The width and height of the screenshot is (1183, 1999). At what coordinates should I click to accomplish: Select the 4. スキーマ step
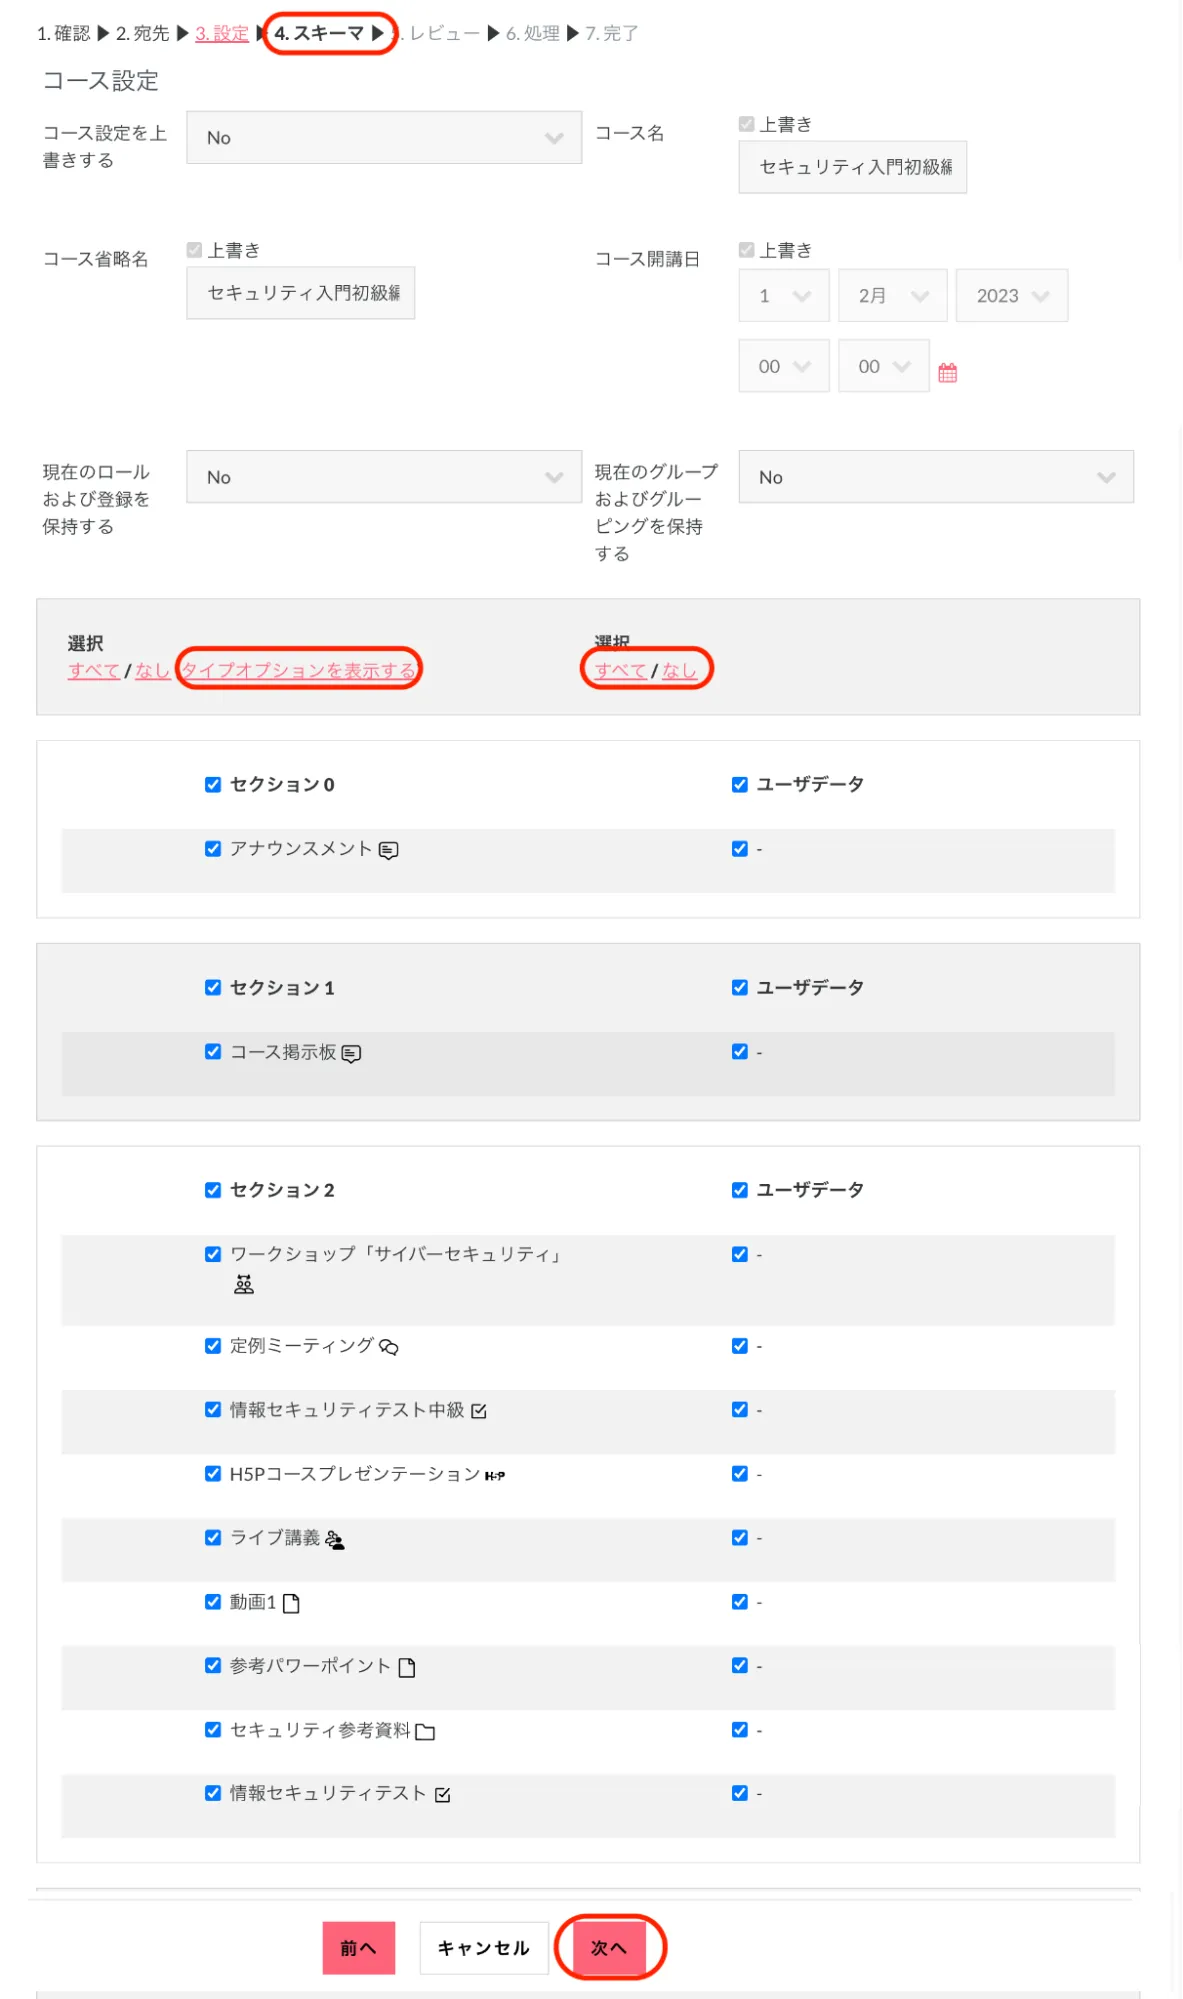(x=320, y=33)
